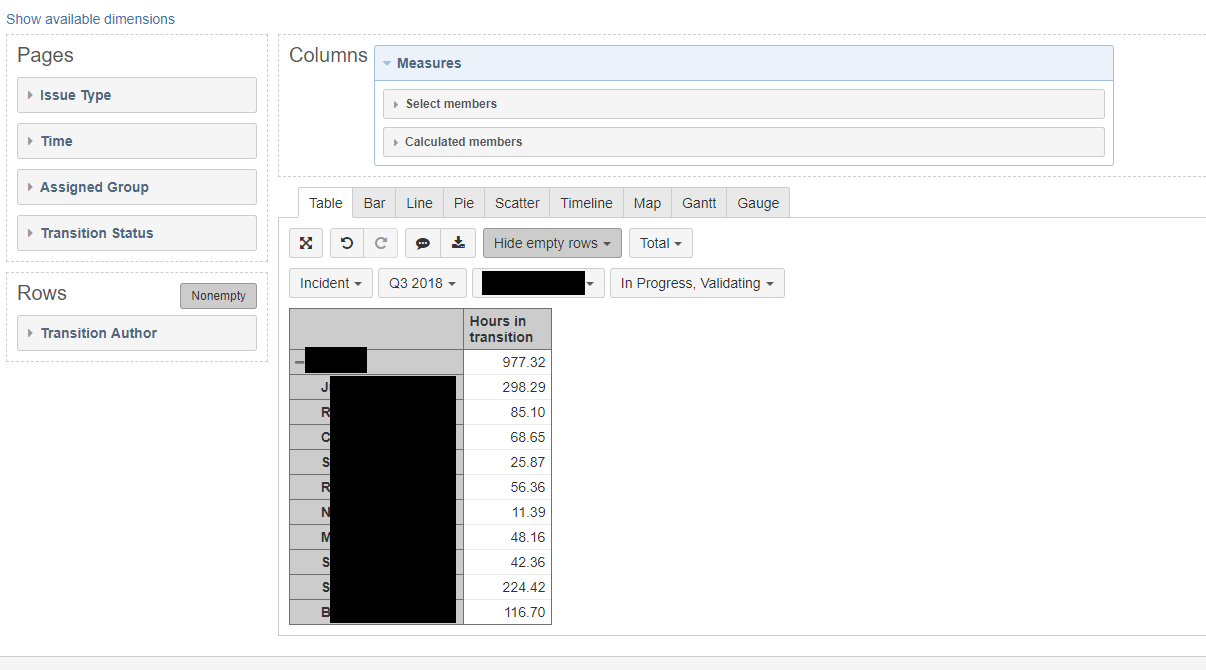Click the 25.87 value cell

coord(507,462)
